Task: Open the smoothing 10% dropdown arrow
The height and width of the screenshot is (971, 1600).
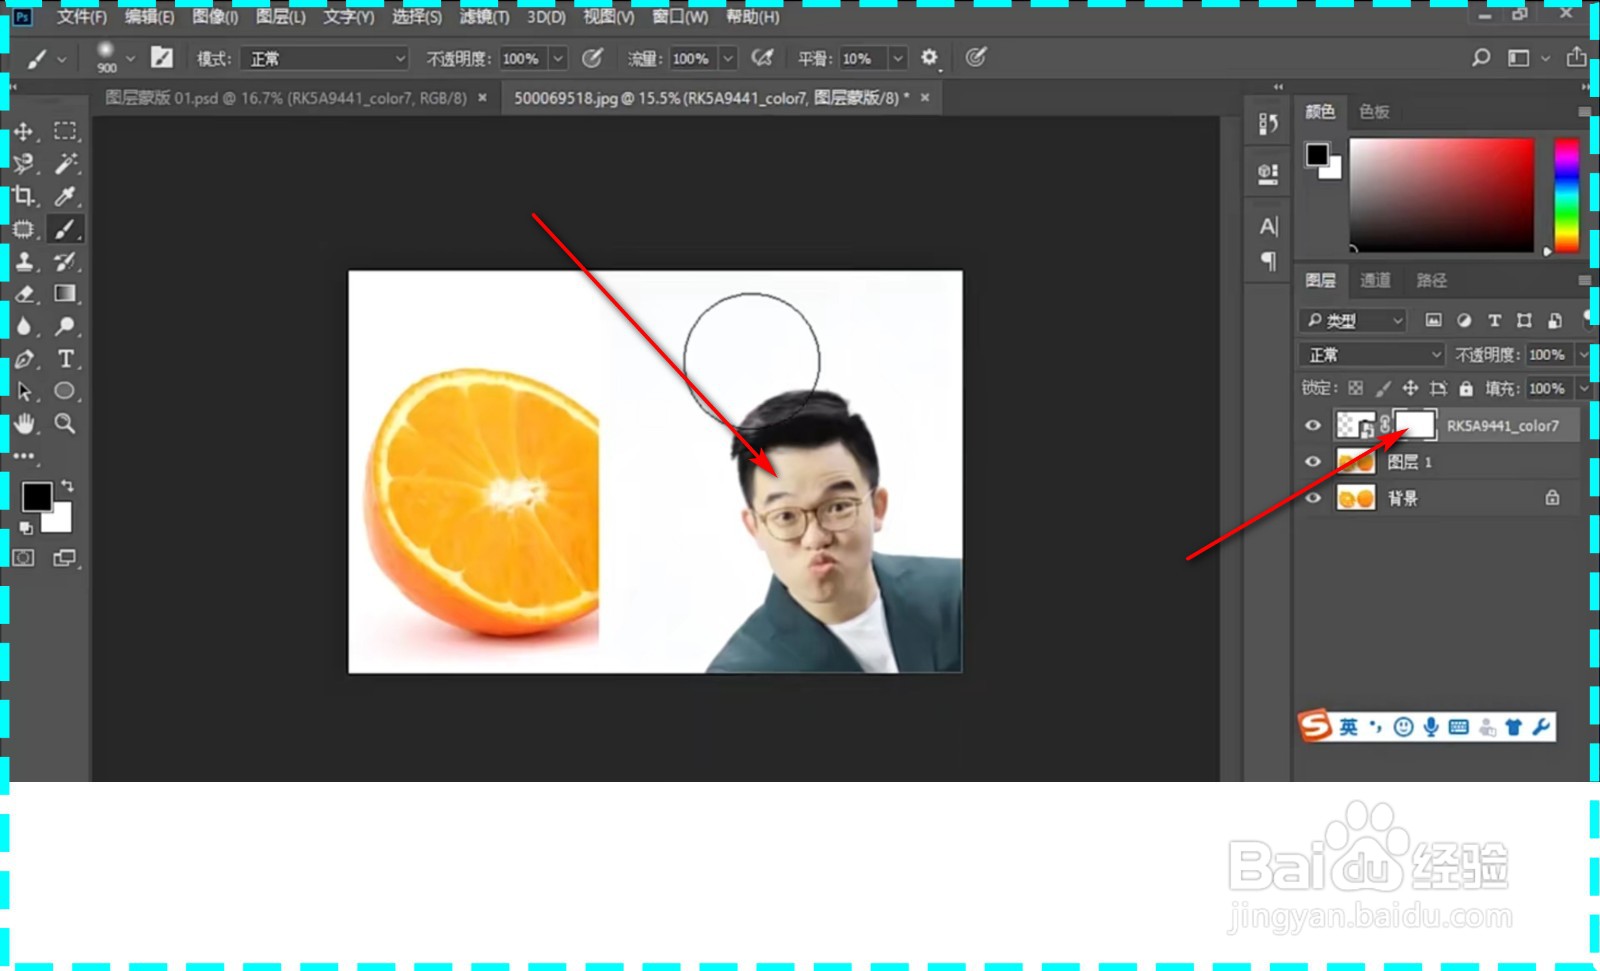Action: coord(898,59)
